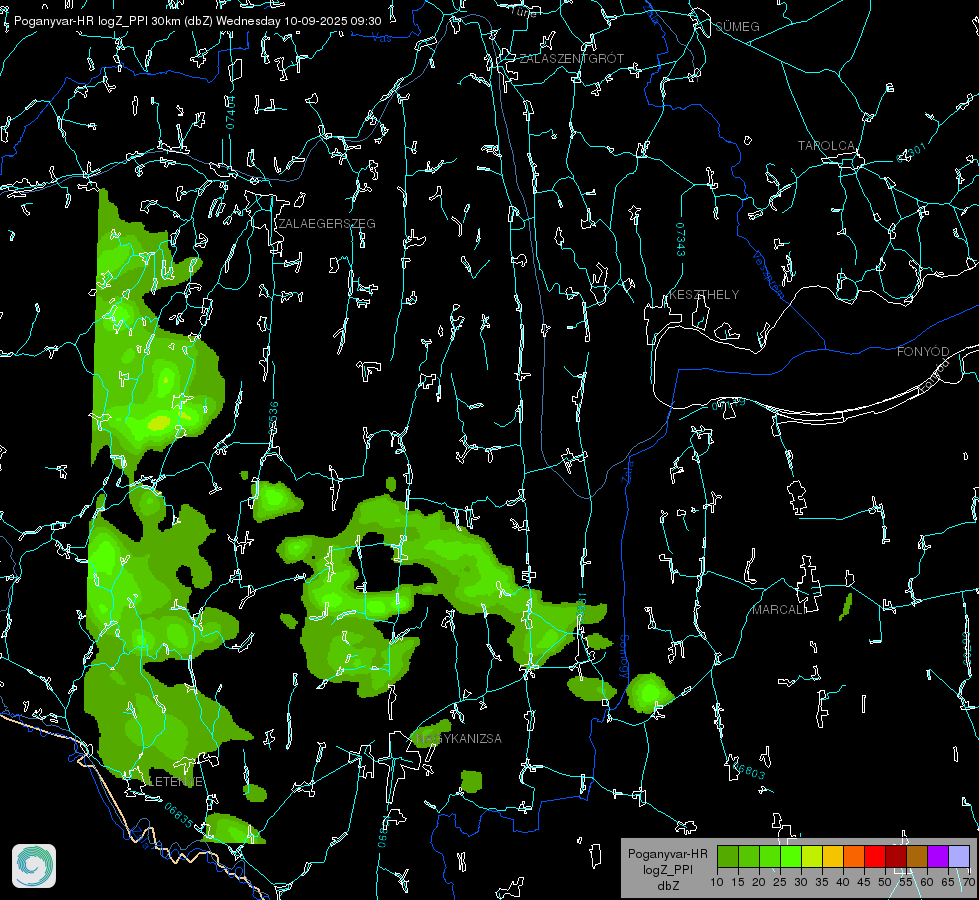979x900 pixels.
Task: Click the ZALASZENTGRÓT city label
Action: 571,59
